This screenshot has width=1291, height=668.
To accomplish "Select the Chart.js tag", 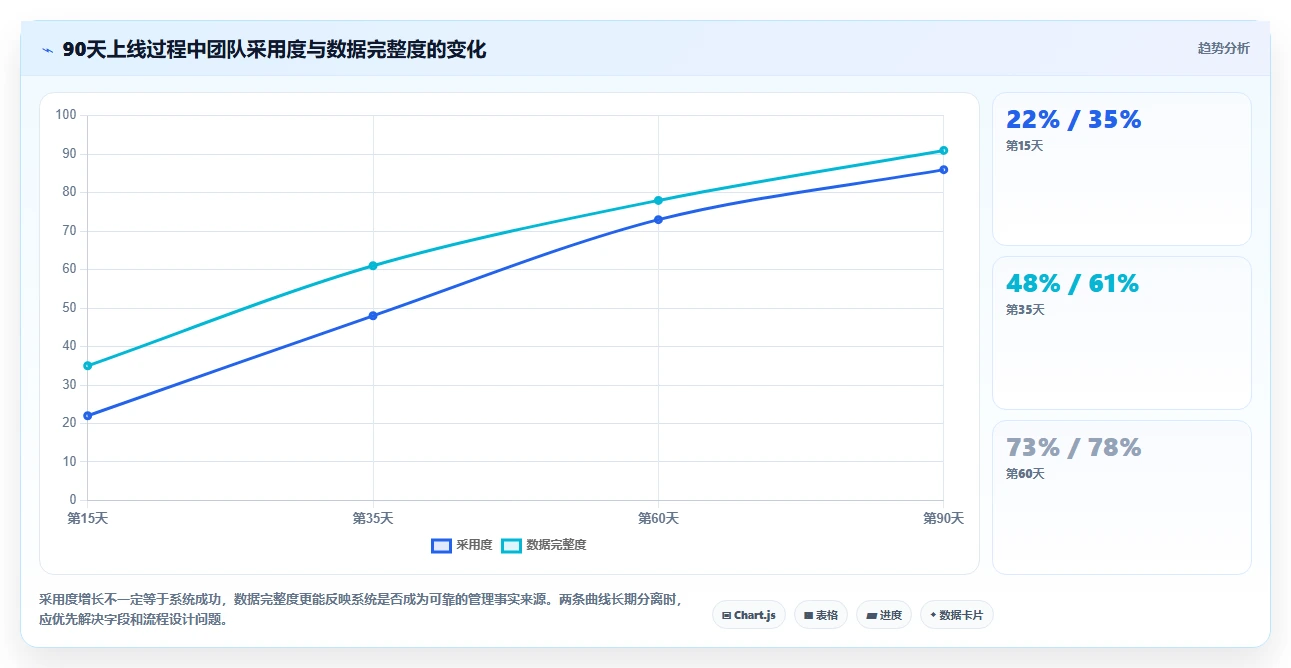I will pyautogui.click(x=749, y=615).
